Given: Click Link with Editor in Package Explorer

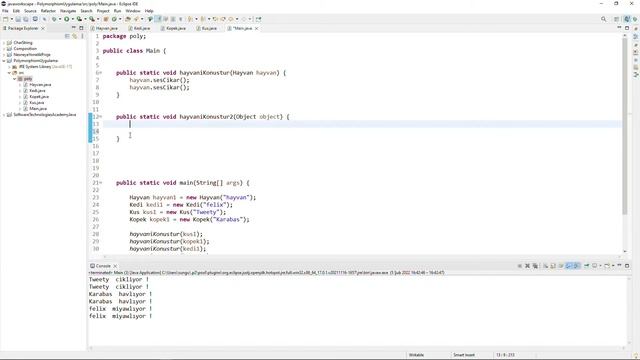Looking at the screenshot, I should tap(75, 36).
